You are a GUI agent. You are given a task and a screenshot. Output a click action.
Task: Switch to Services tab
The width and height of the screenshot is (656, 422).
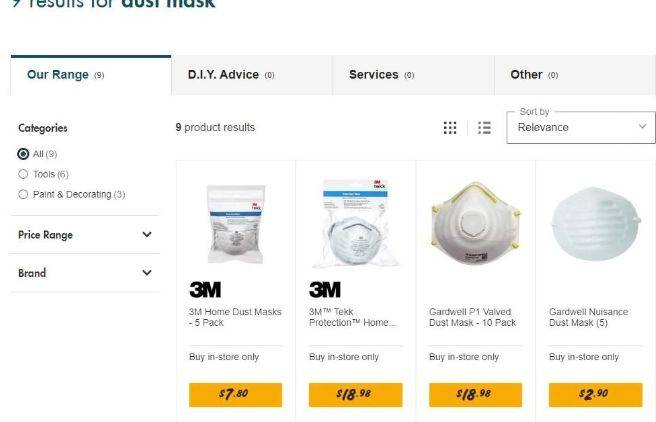(413, 75)
